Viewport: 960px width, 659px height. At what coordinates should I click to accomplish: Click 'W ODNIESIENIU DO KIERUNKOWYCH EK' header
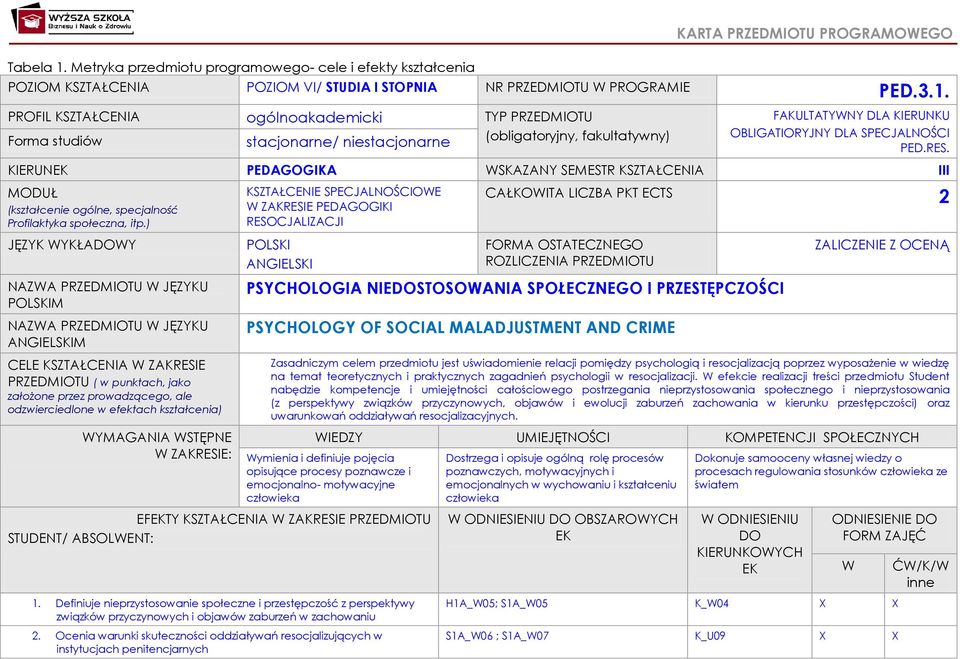click(x=749, y=544)
